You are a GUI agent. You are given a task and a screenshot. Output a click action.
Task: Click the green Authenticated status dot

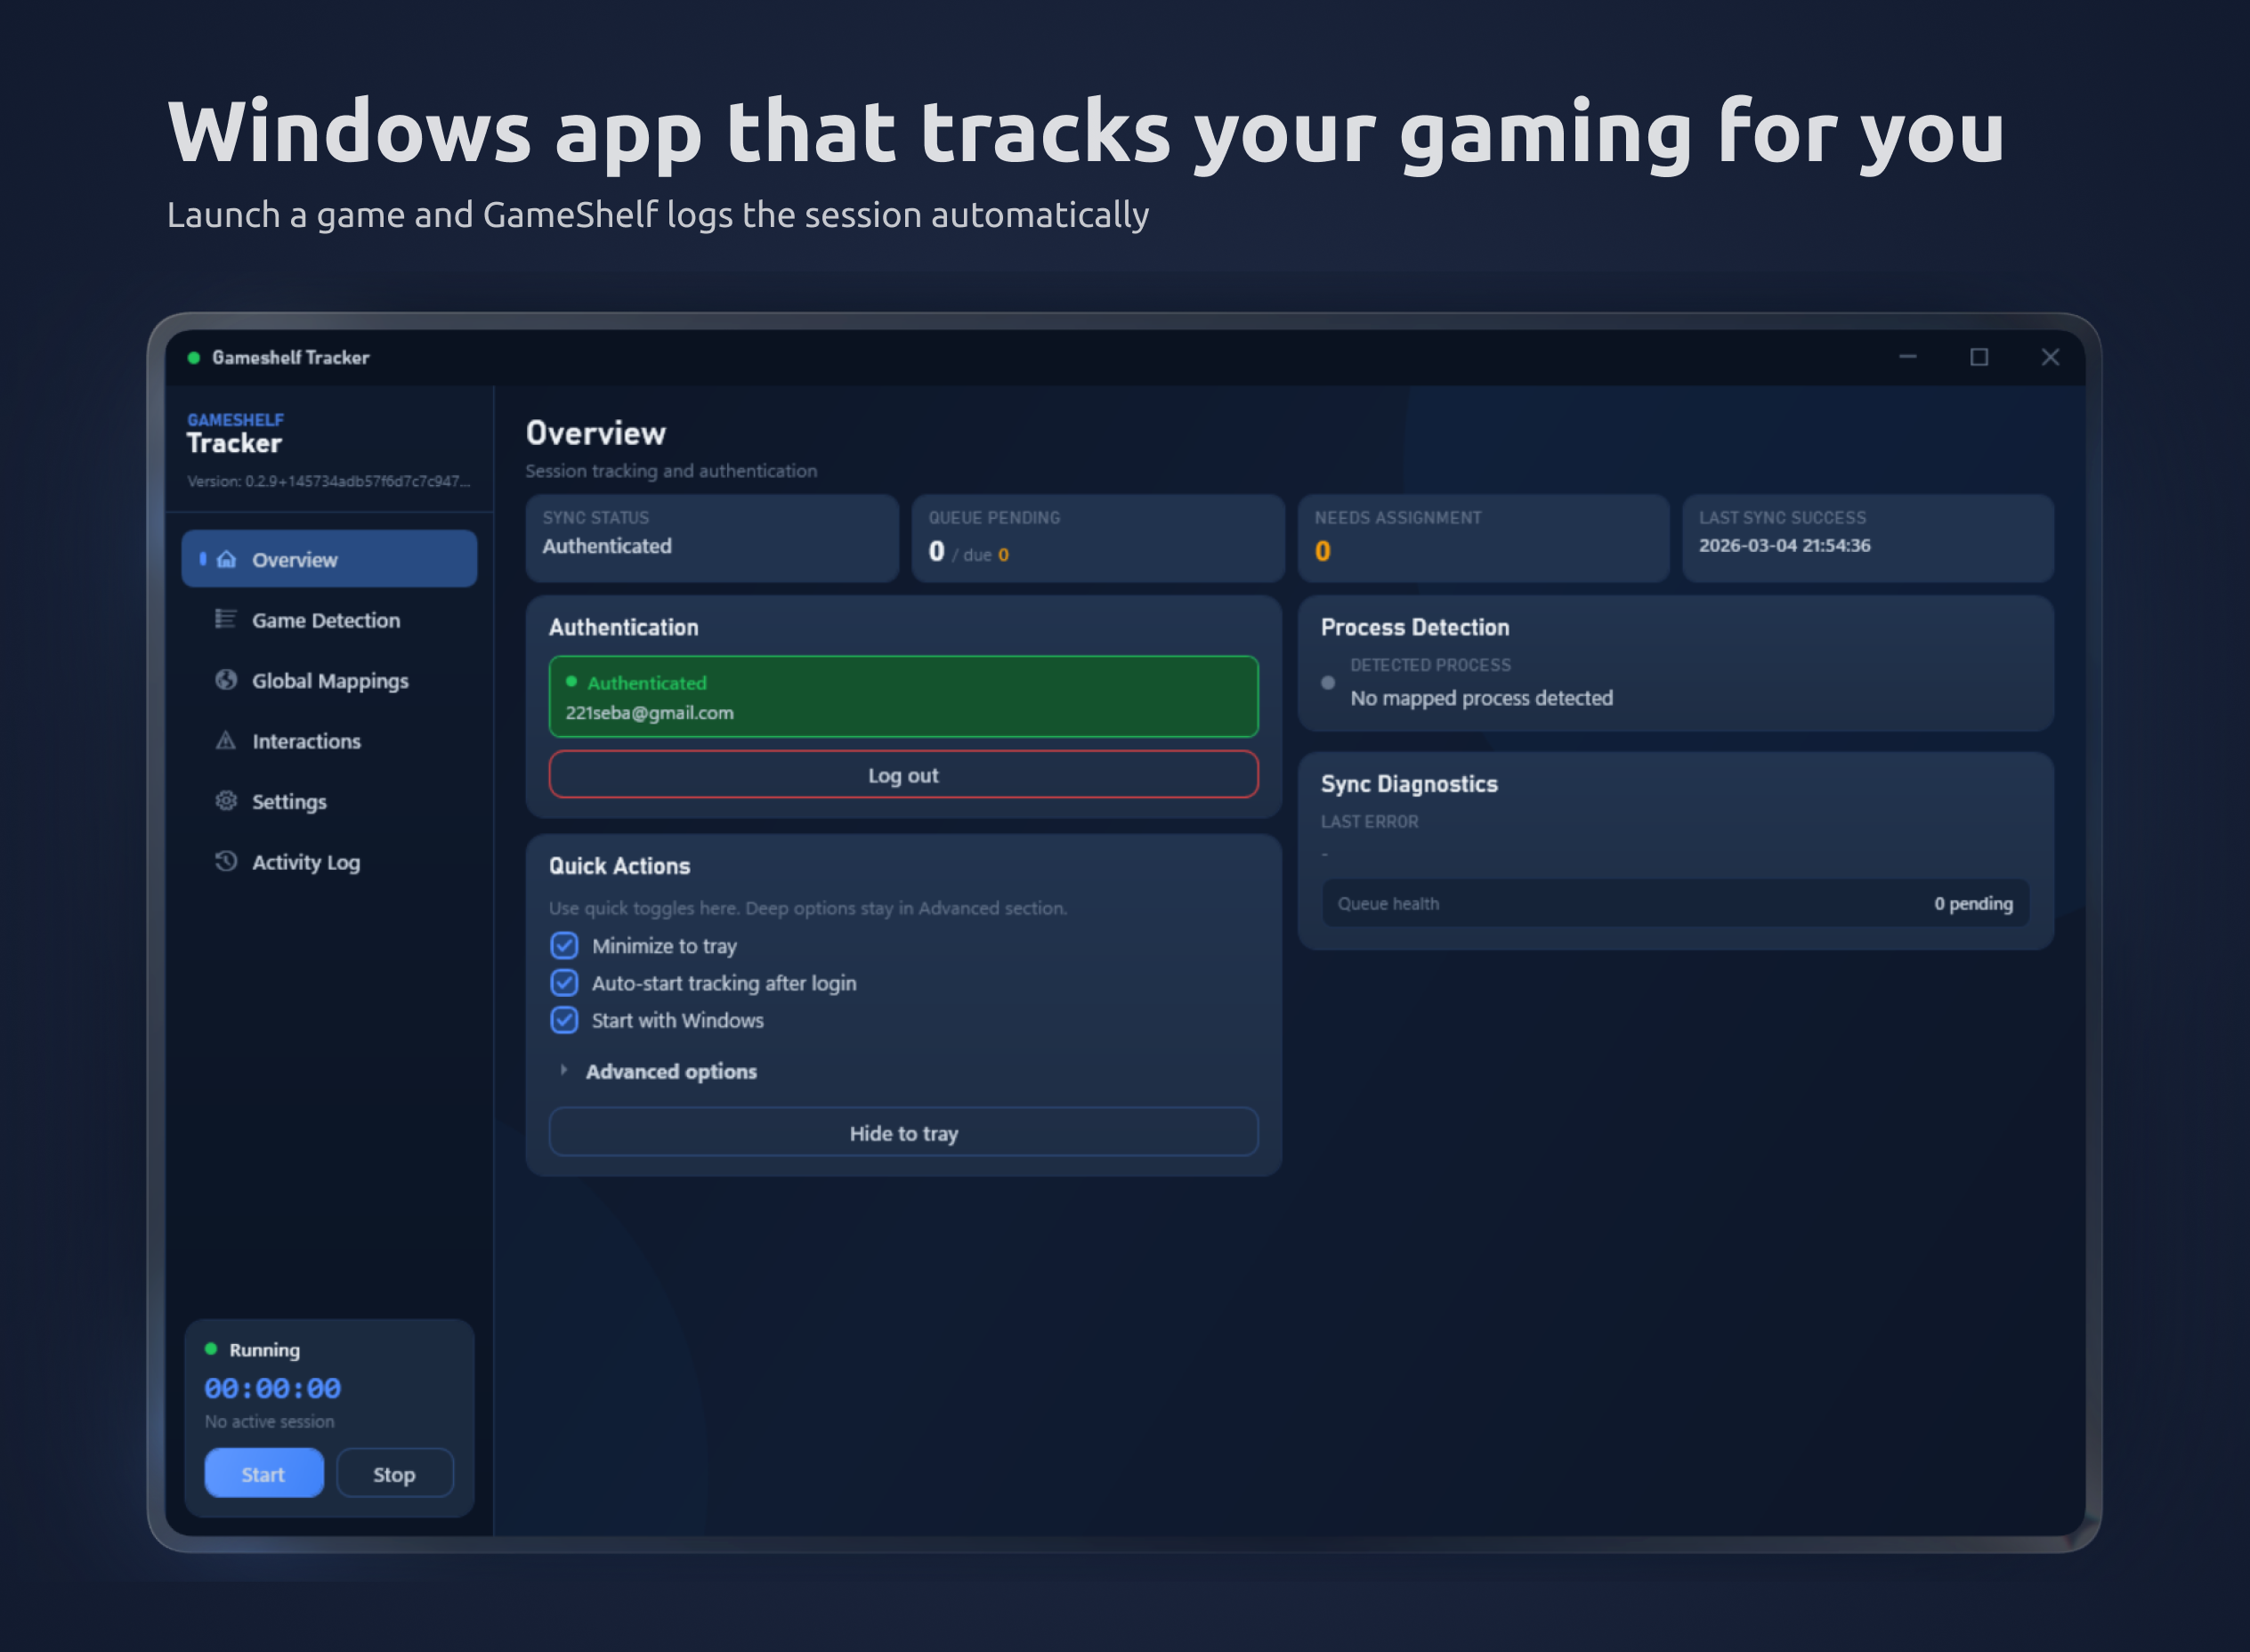[x=571, y=682]
